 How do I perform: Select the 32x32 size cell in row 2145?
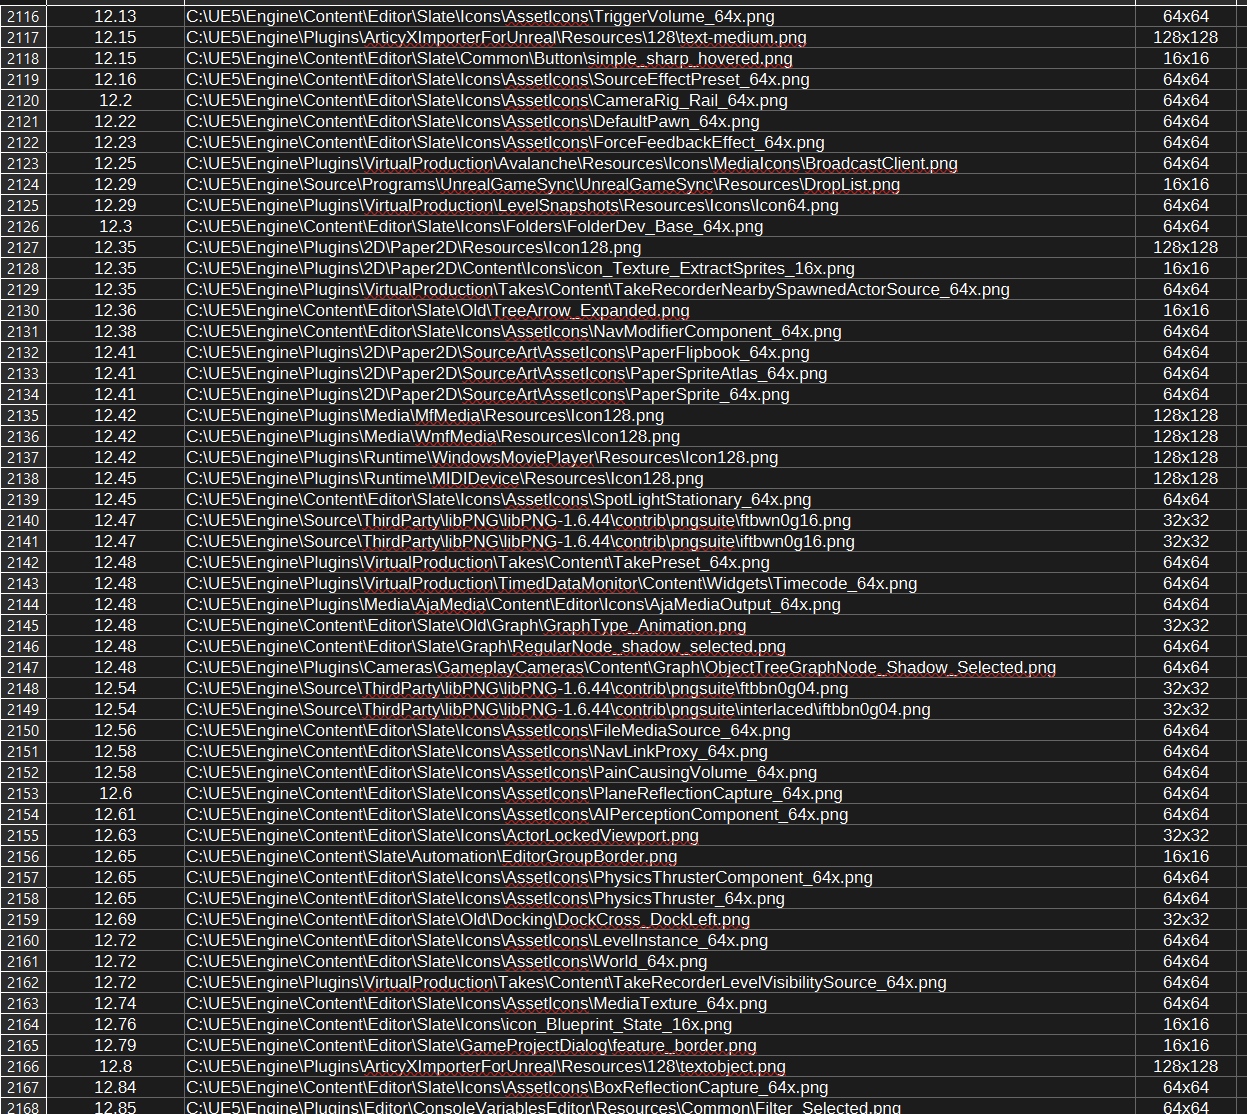pos(1185,625)
